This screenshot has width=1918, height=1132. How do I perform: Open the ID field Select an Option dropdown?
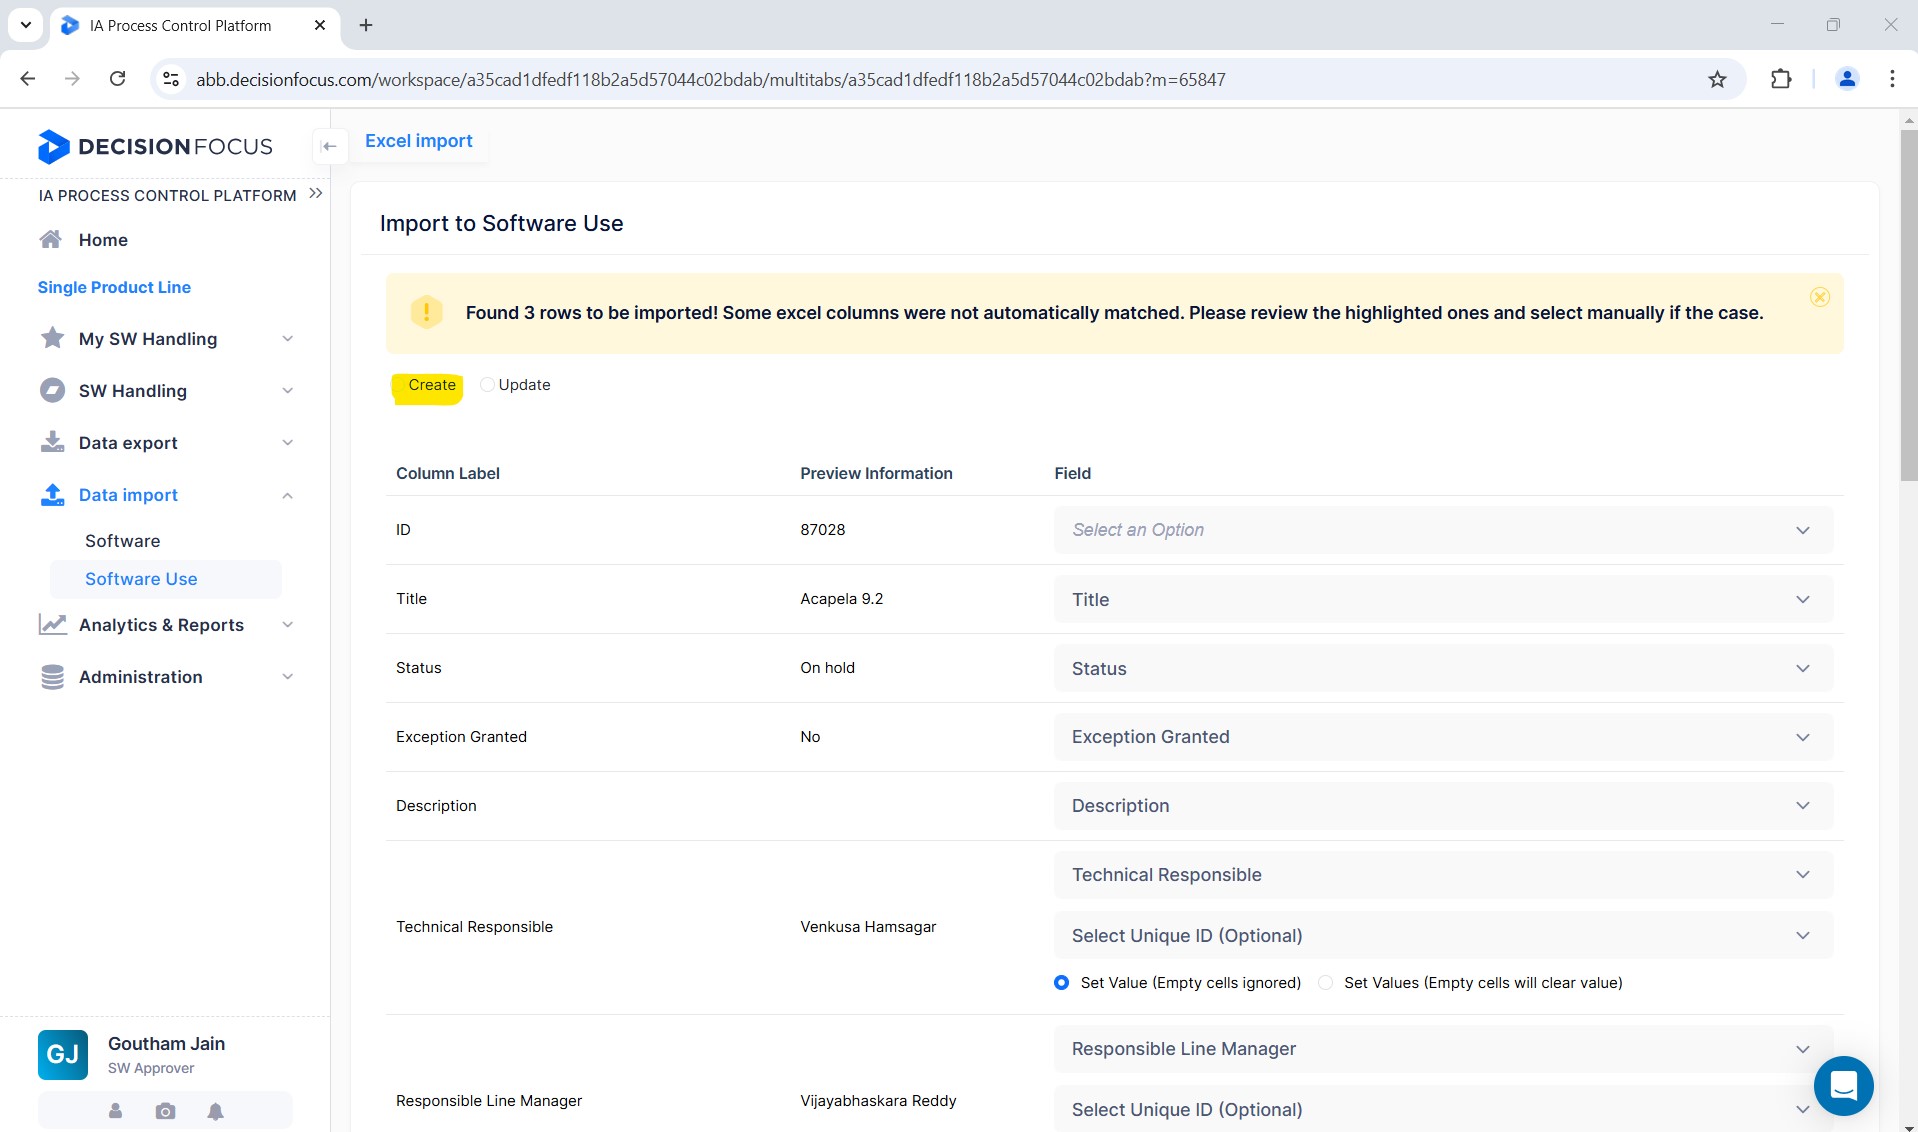point(1443,530)
